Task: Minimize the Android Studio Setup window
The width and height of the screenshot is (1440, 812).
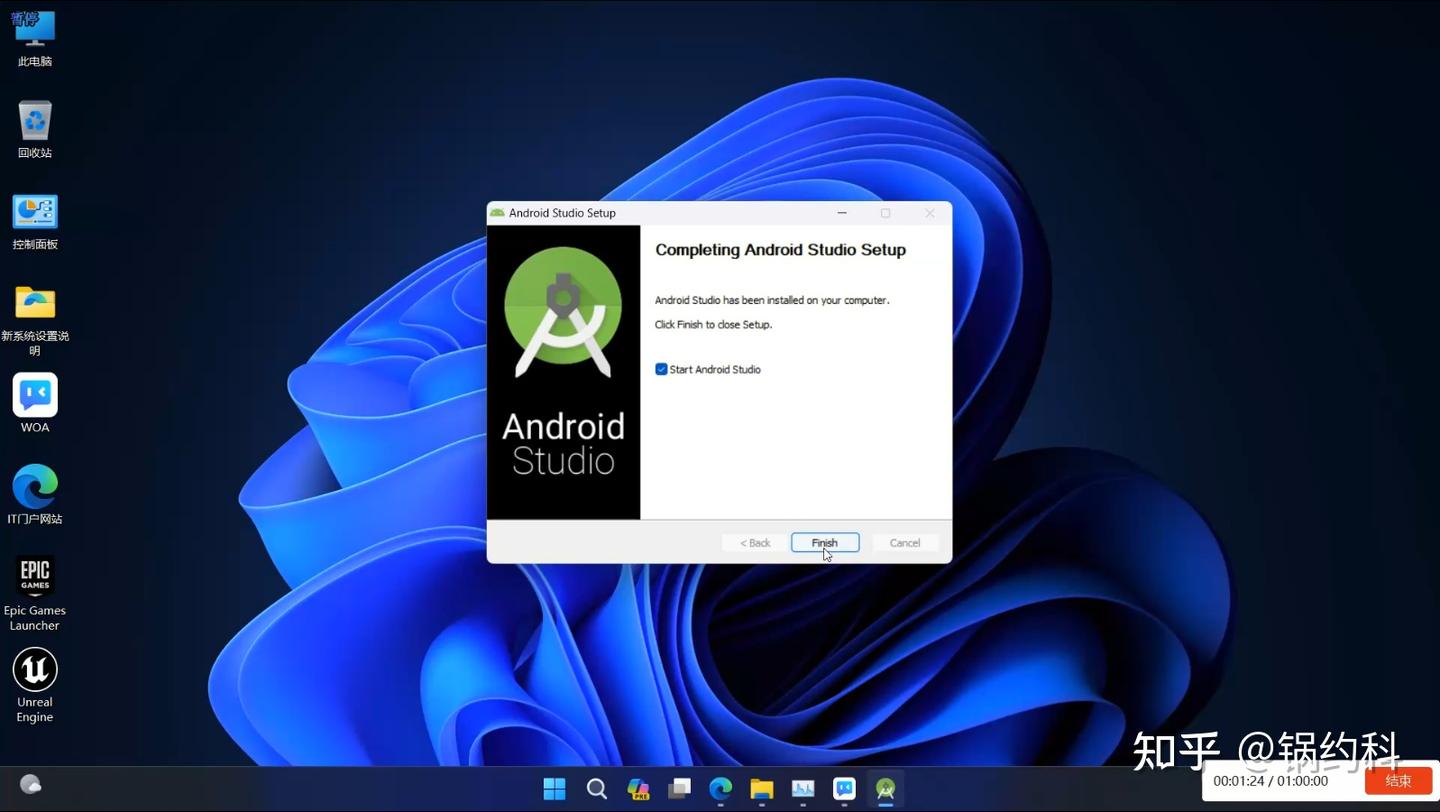Action: tap(842, 213)
